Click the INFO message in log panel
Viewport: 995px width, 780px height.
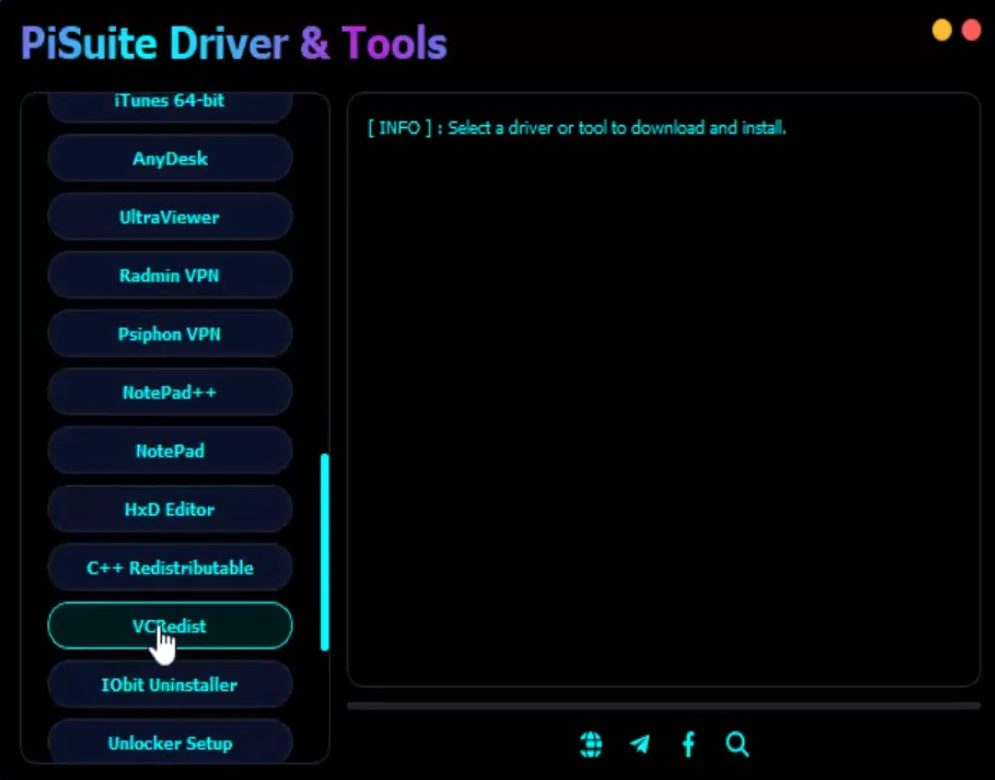tap(576, 128)
